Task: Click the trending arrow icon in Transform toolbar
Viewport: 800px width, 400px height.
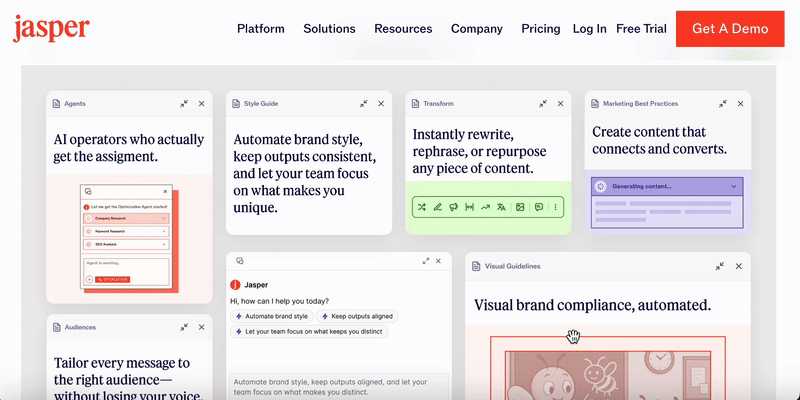Action: pos(485,207)
